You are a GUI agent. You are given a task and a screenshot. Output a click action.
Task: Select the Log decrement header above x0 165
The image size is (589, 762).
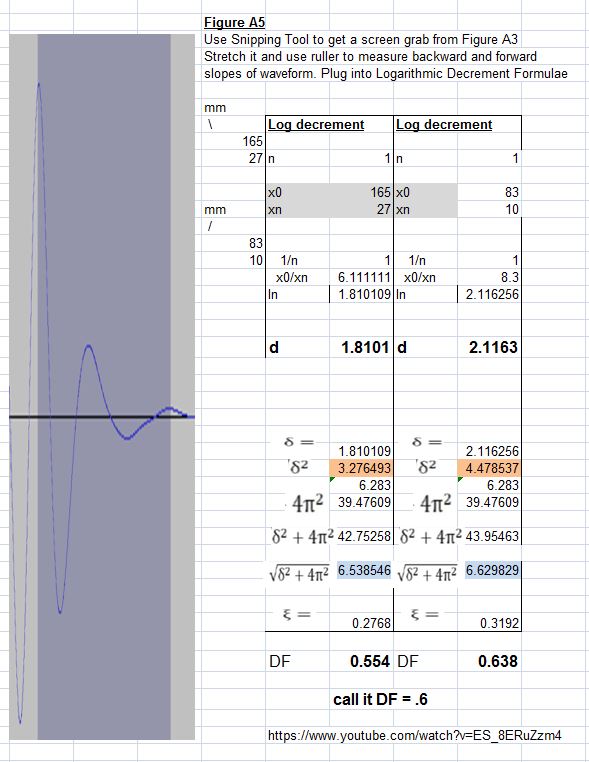[x=316, y=125]
